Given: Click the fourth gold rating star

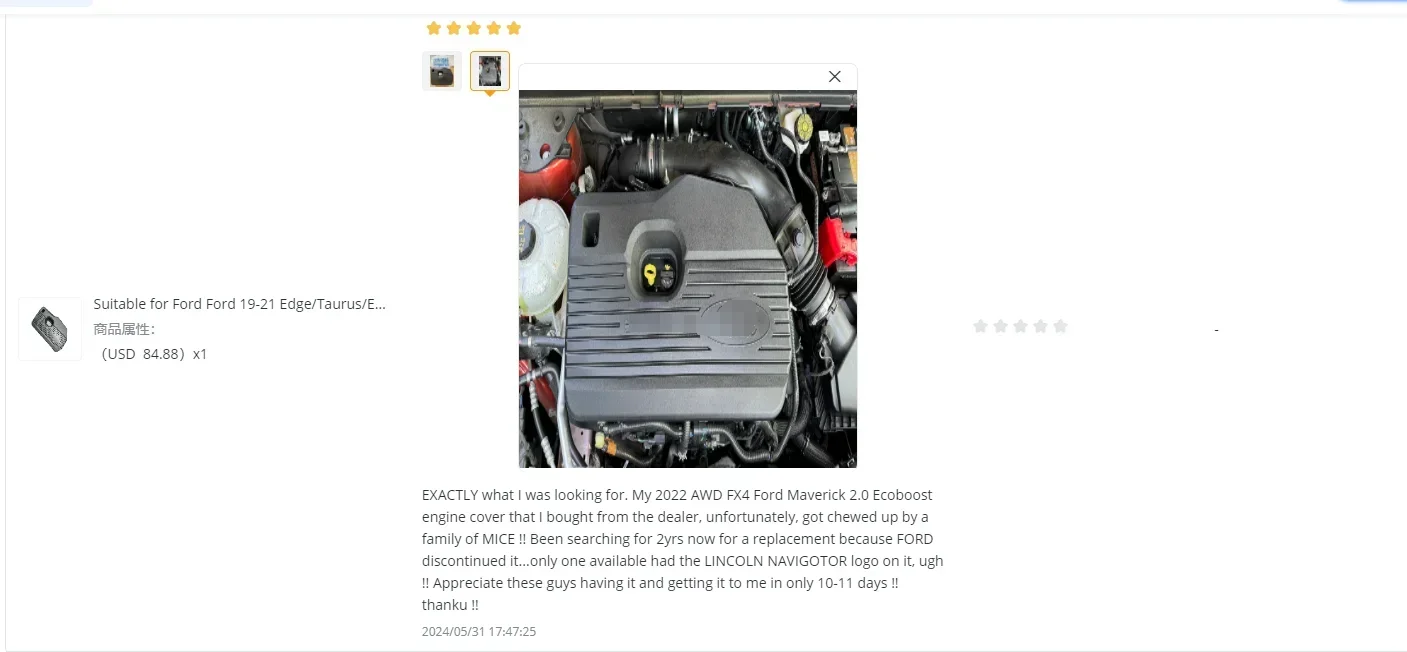Looking at the screenshot, I should tap(493, 28).
